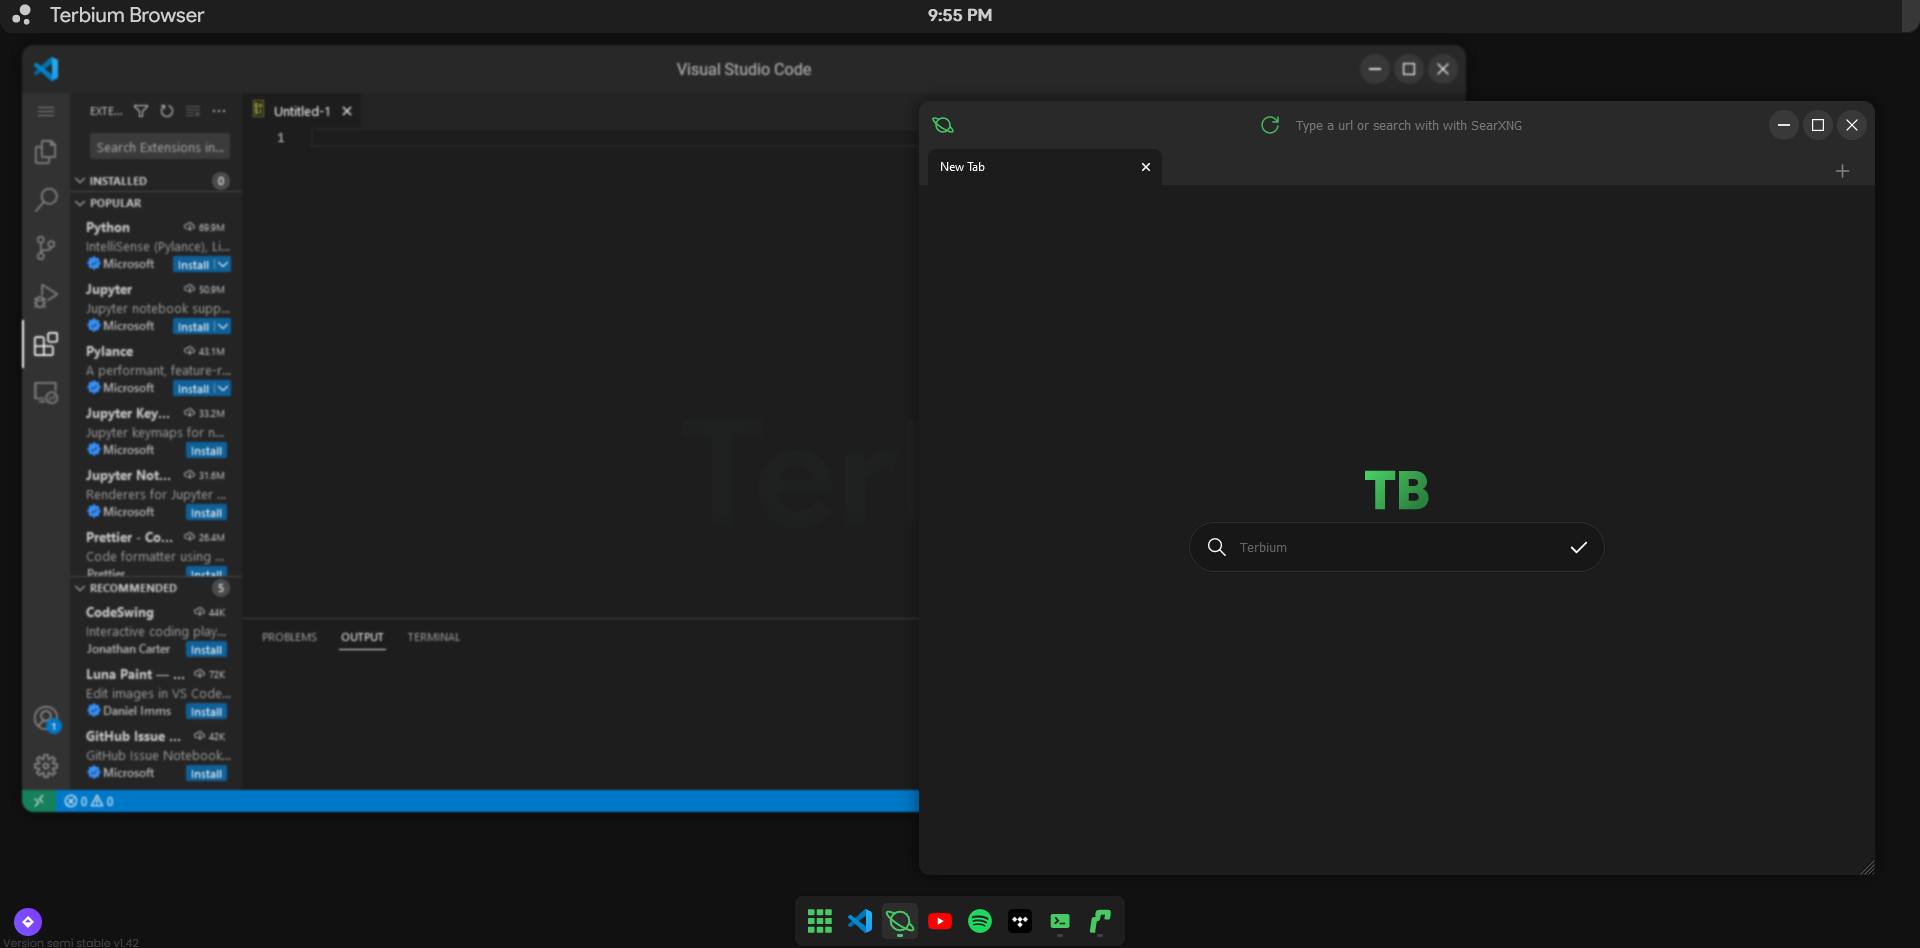1920x948 pixels.
Task: Install the Jupyter Keymap extension
Action: click(x=206, y=451)
